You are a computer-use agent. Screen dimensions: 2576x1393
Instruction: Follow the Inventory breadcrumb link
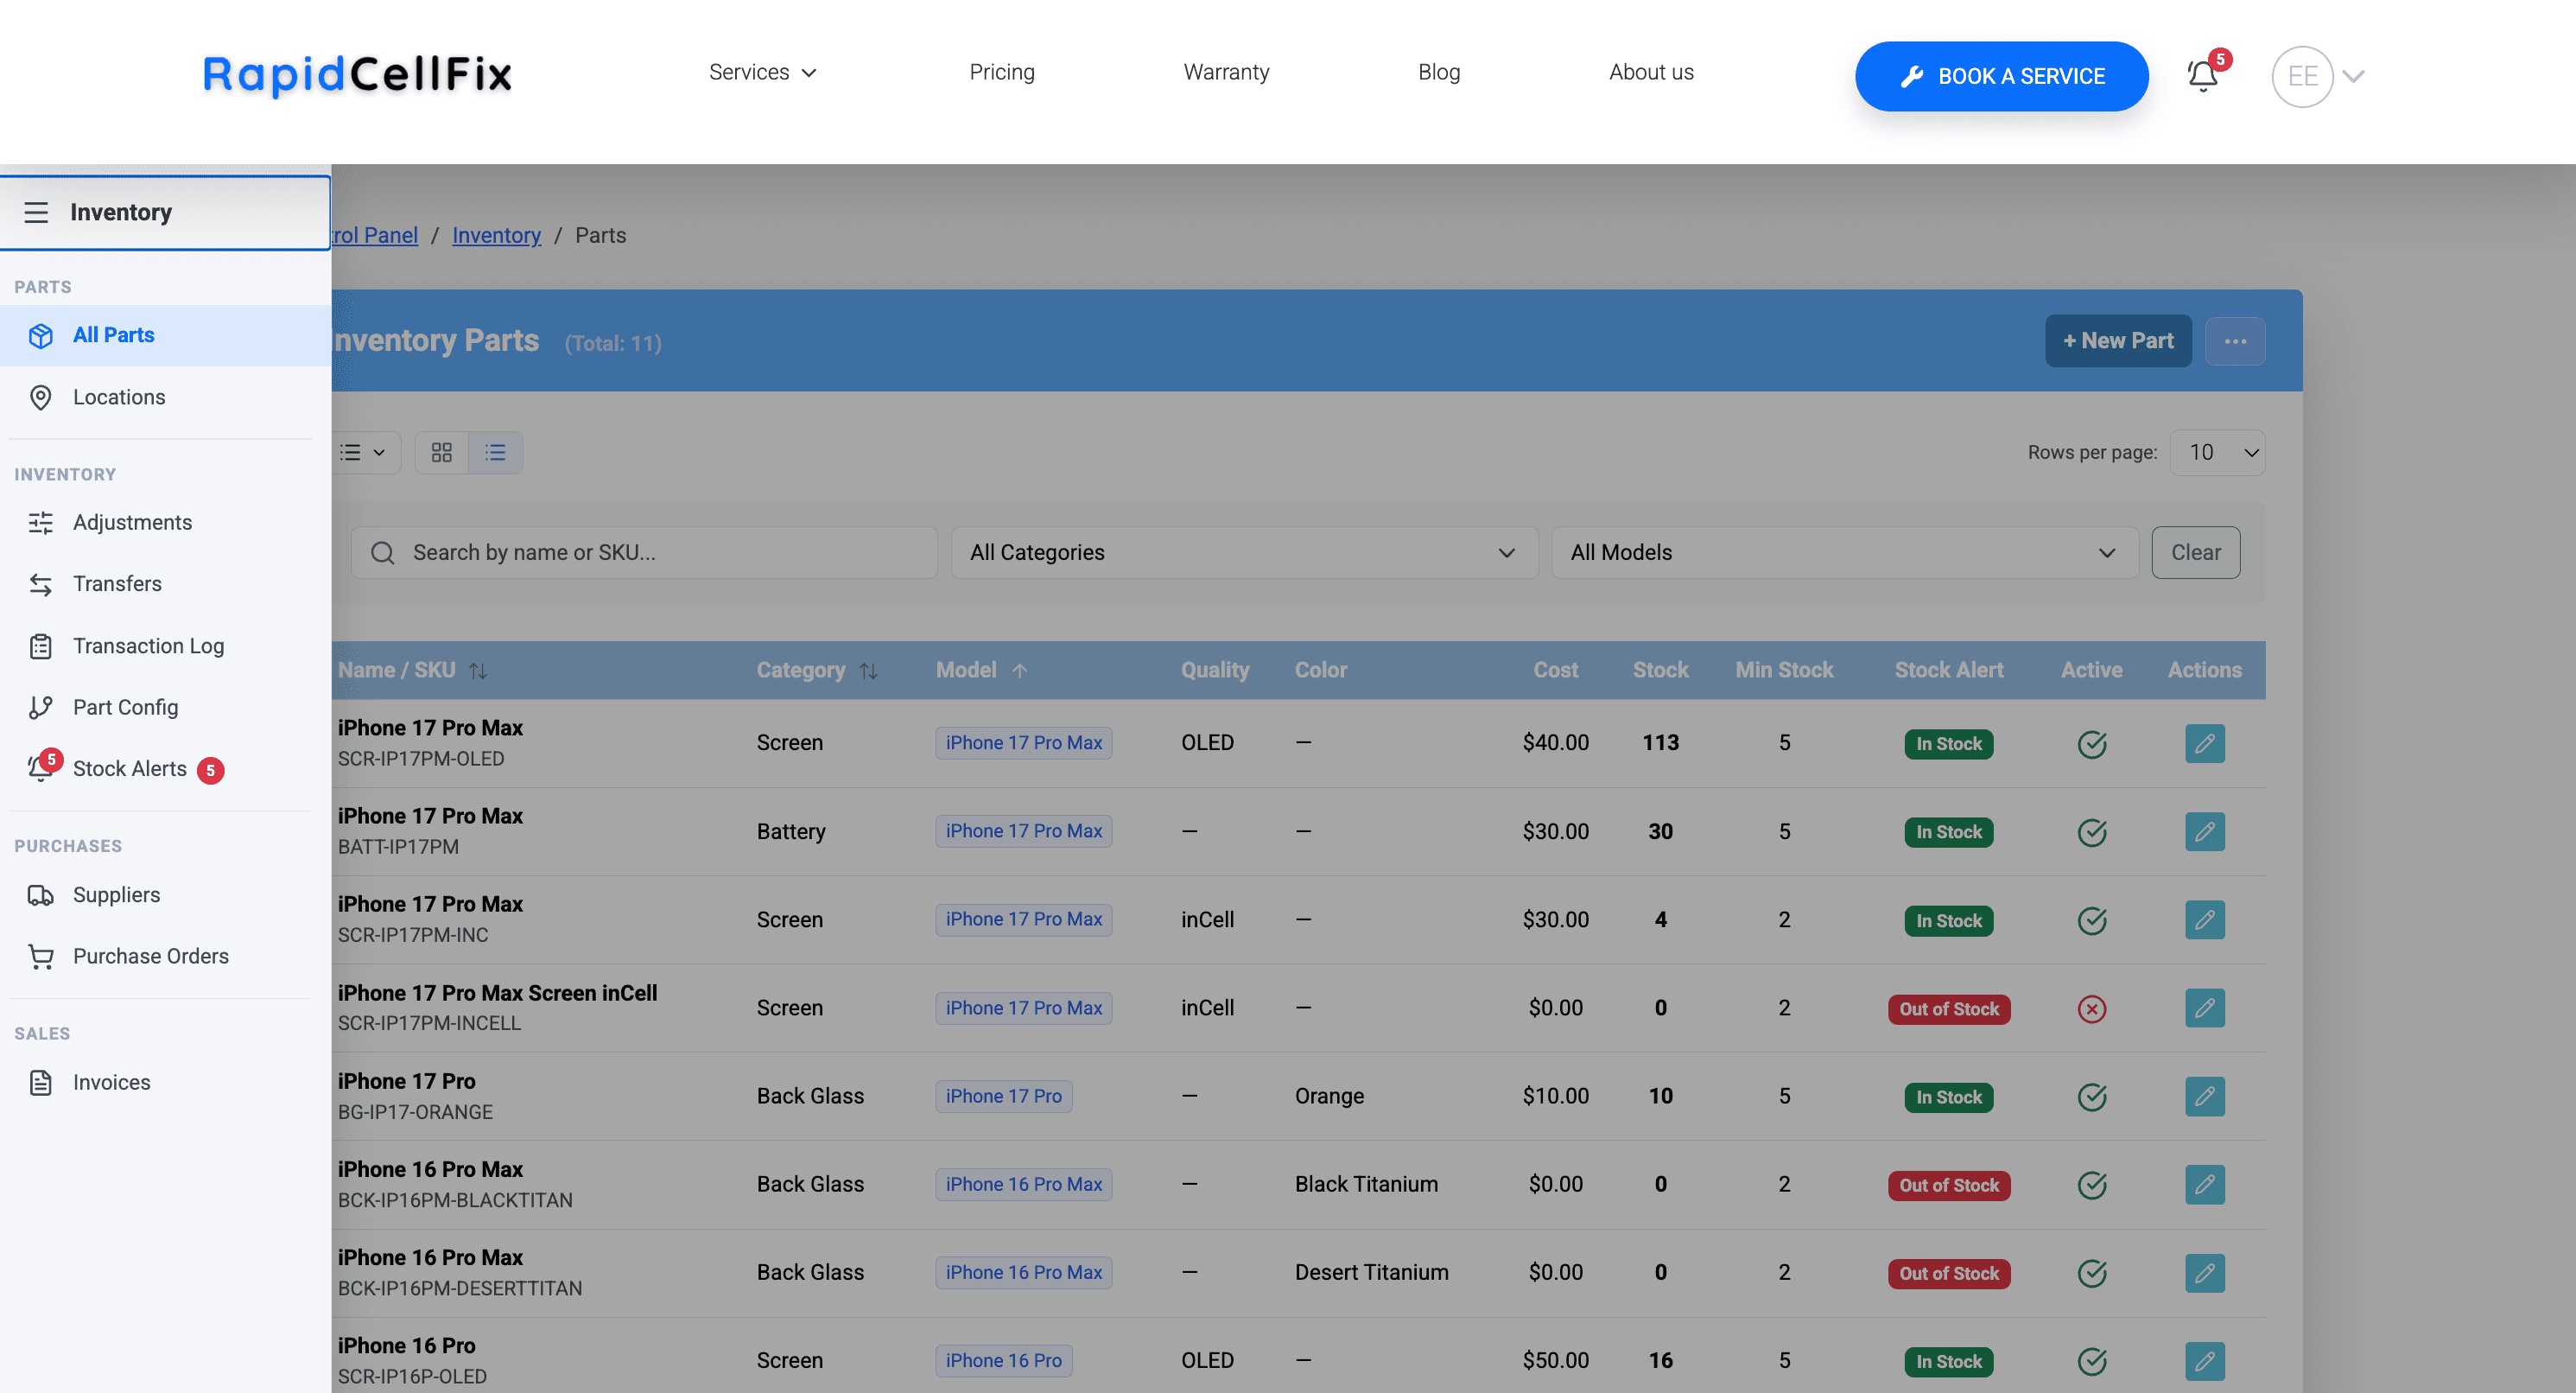pyautogui.click(x=496, y=235)
